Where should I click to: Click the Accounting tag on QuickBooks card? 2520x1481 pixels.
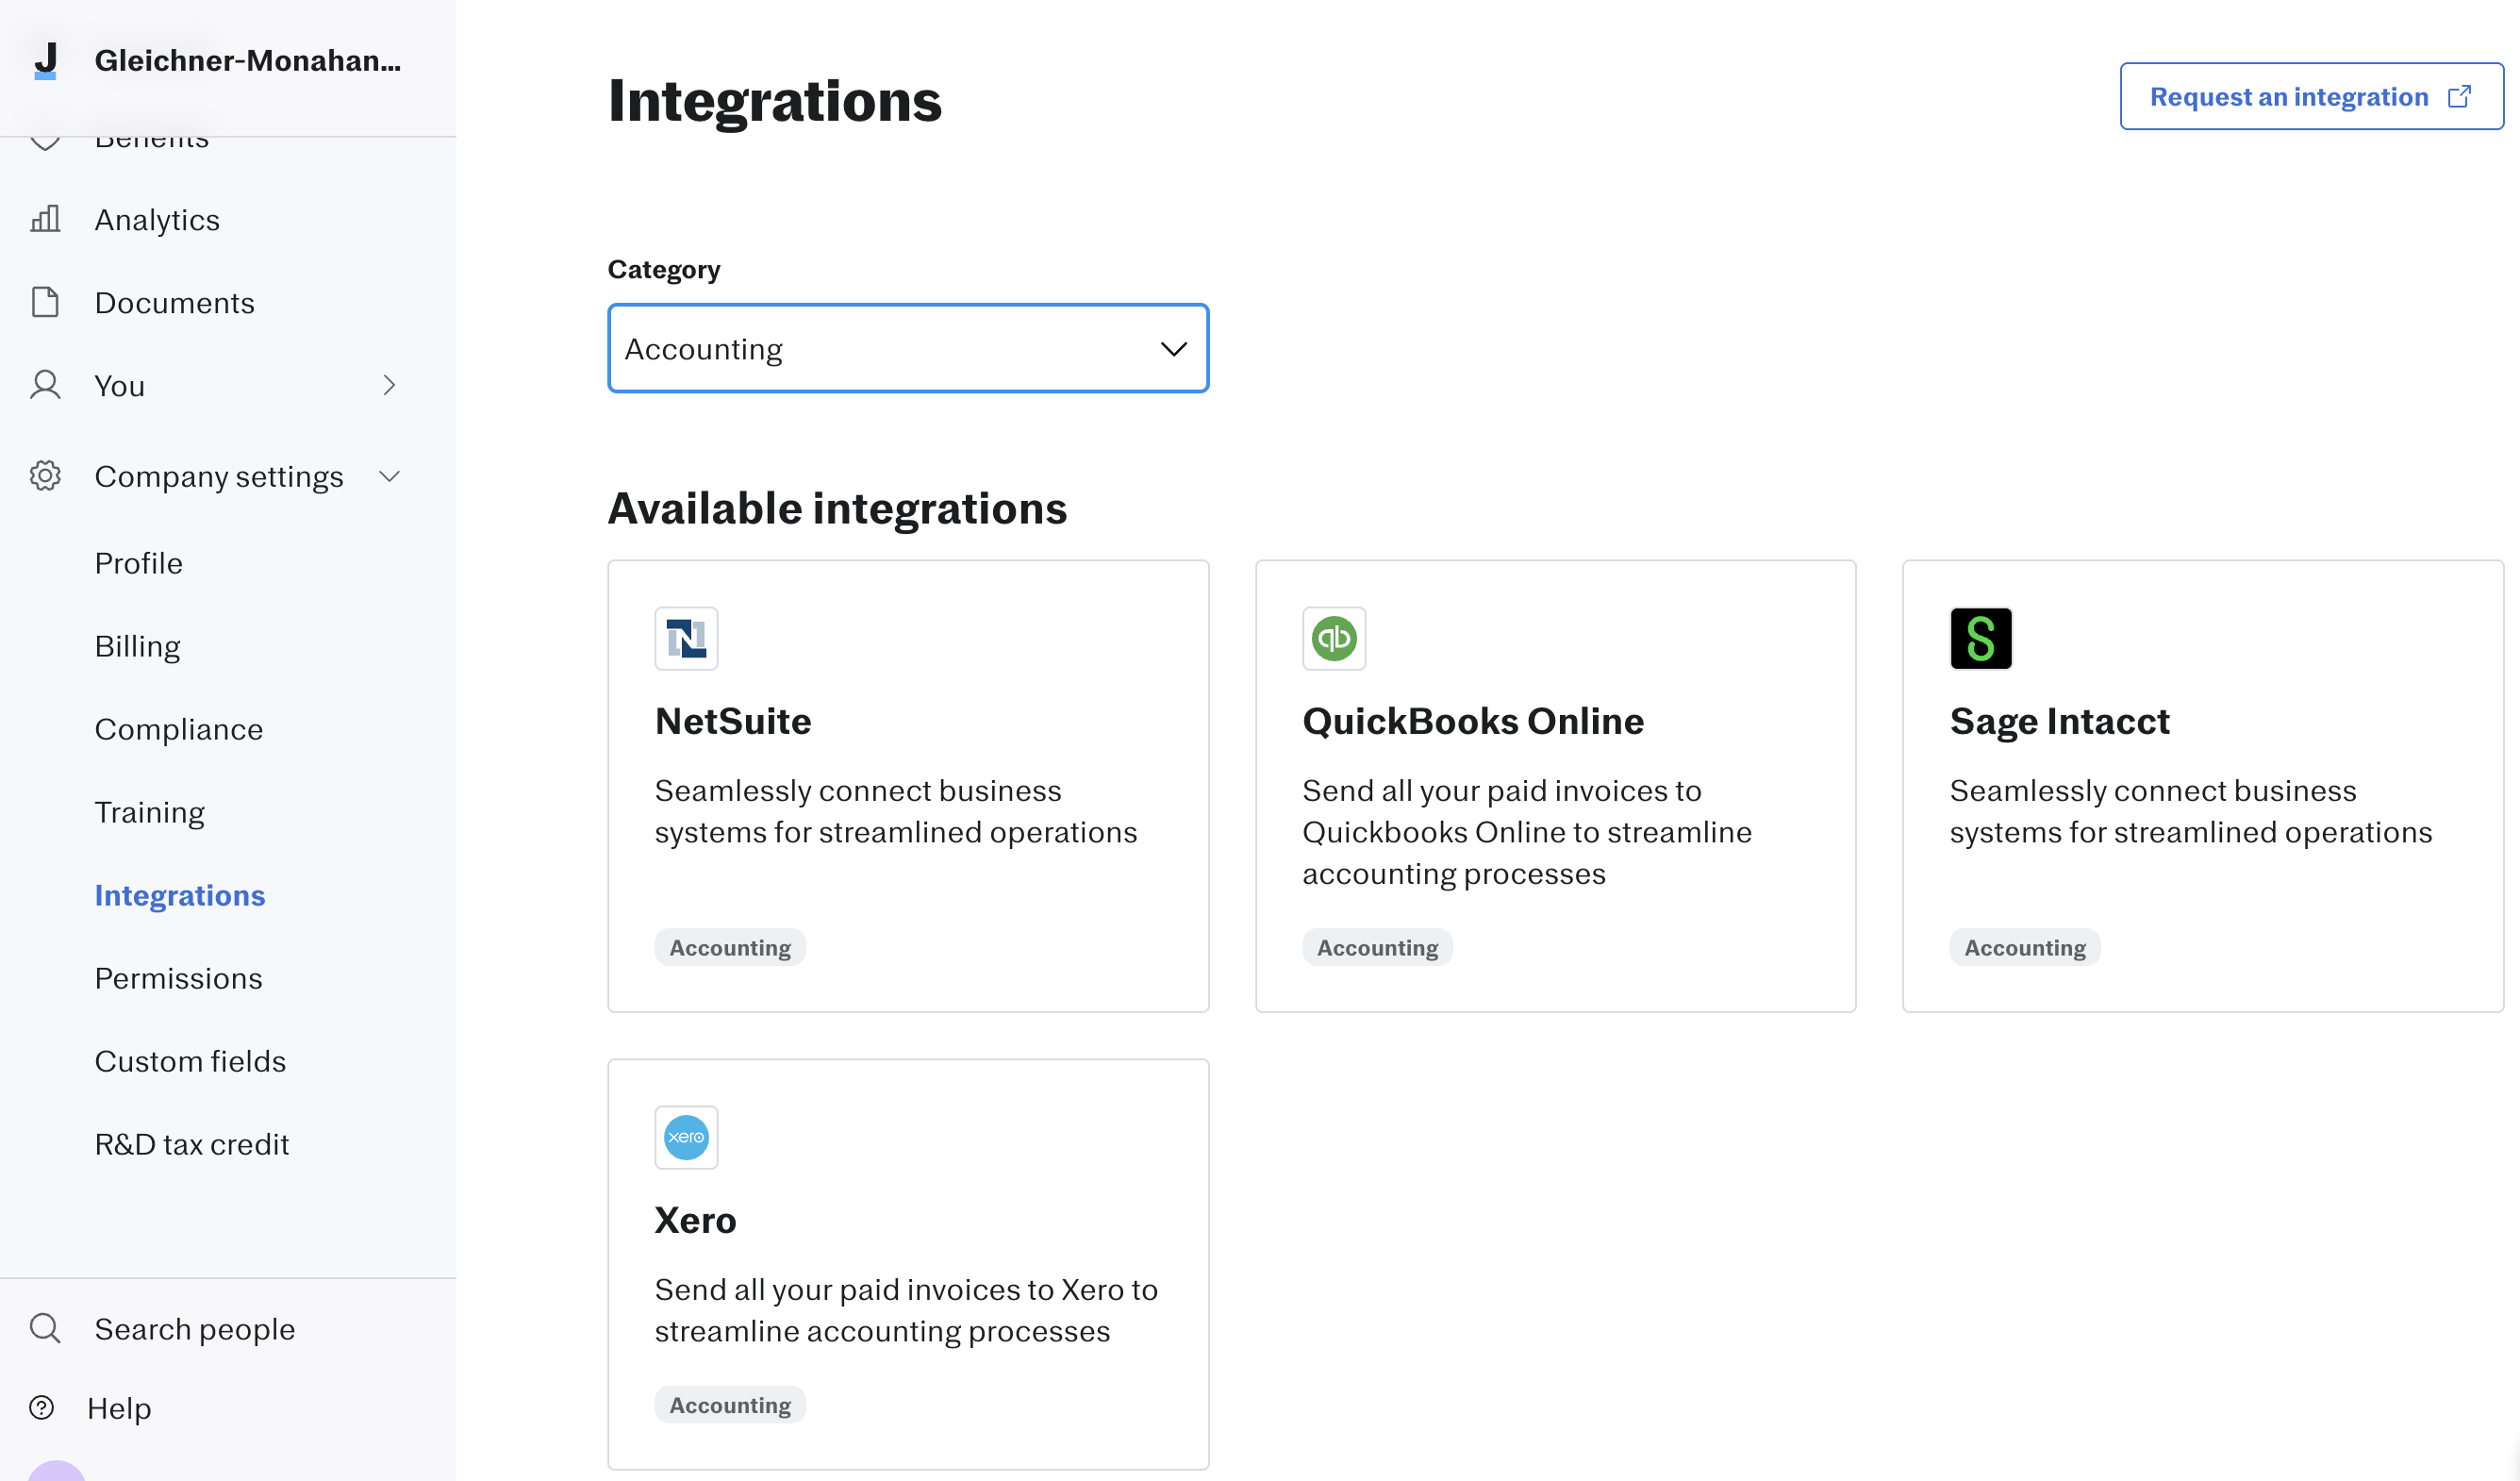pos(1377,947)
